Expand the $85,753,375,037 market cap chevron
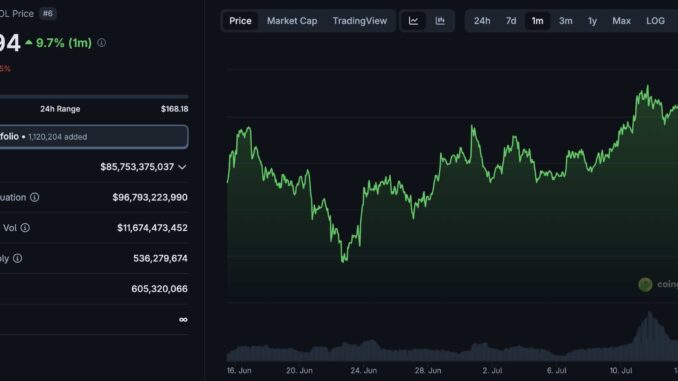The image size is (678, 381). pyautogui.click(x=182, y=167)
